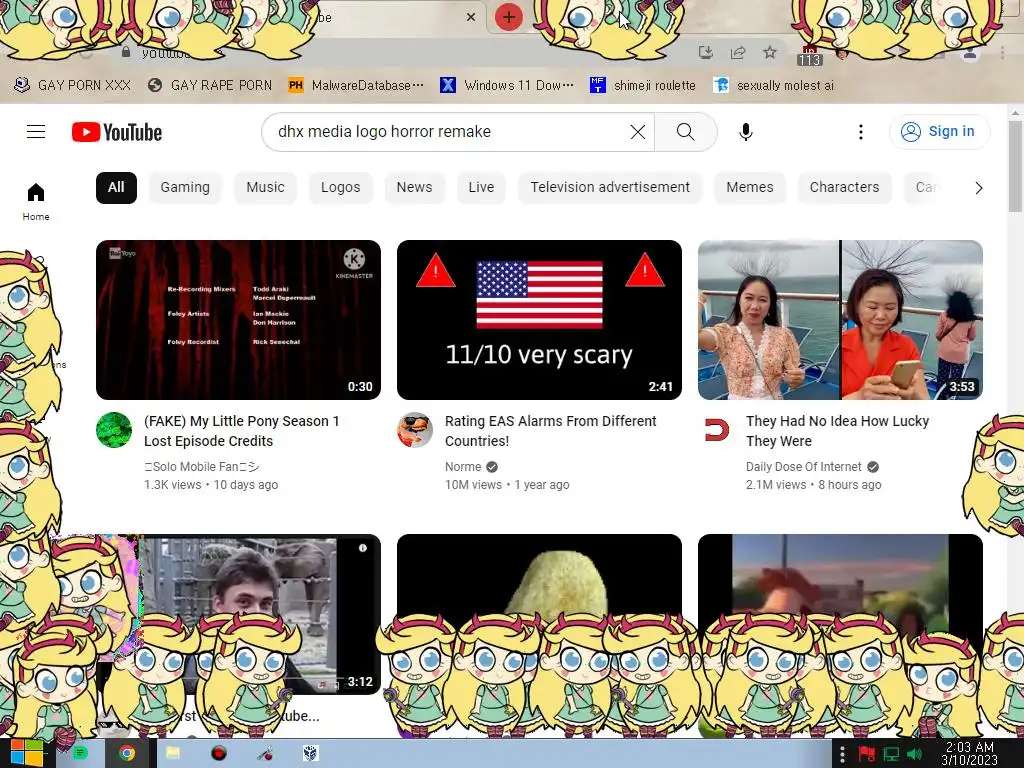Open File Explorer from the taskbar

[173, 754]
